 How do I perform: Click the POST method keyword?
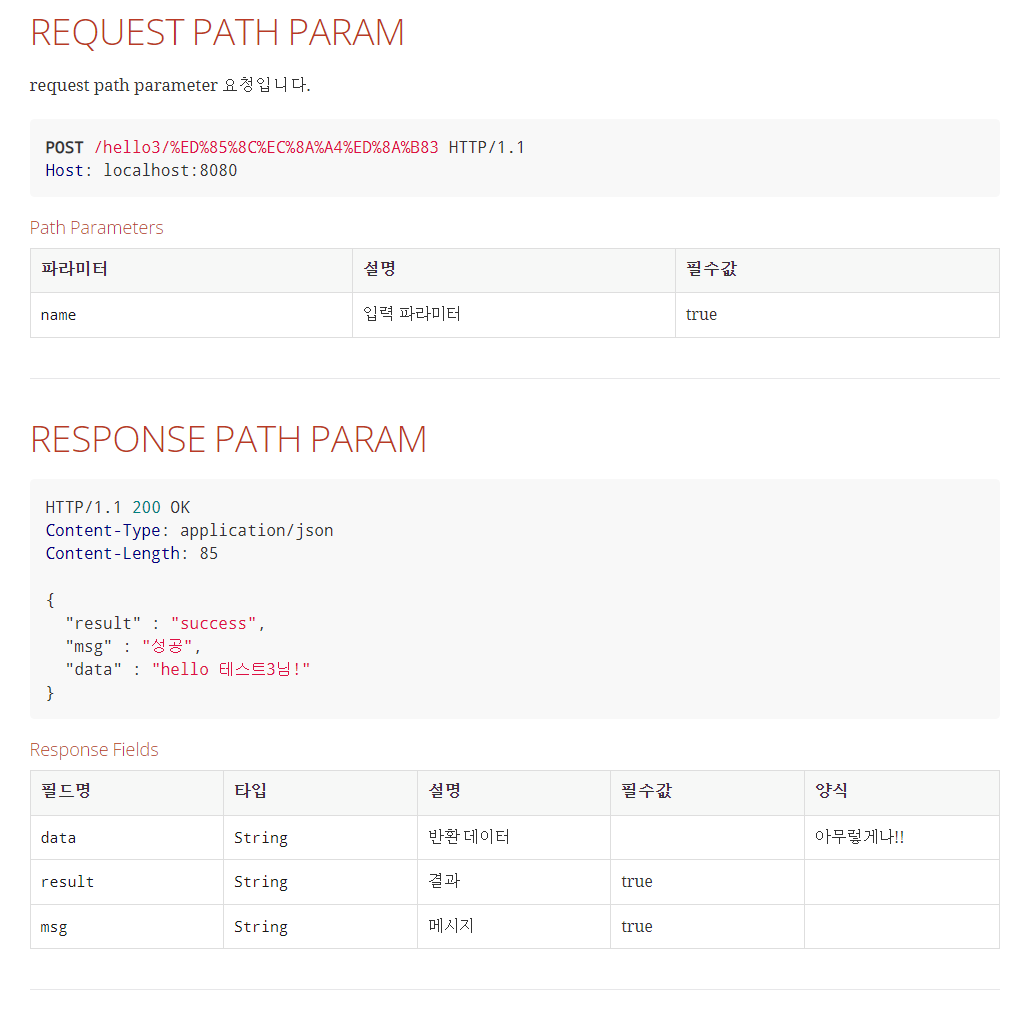[64, 147]
